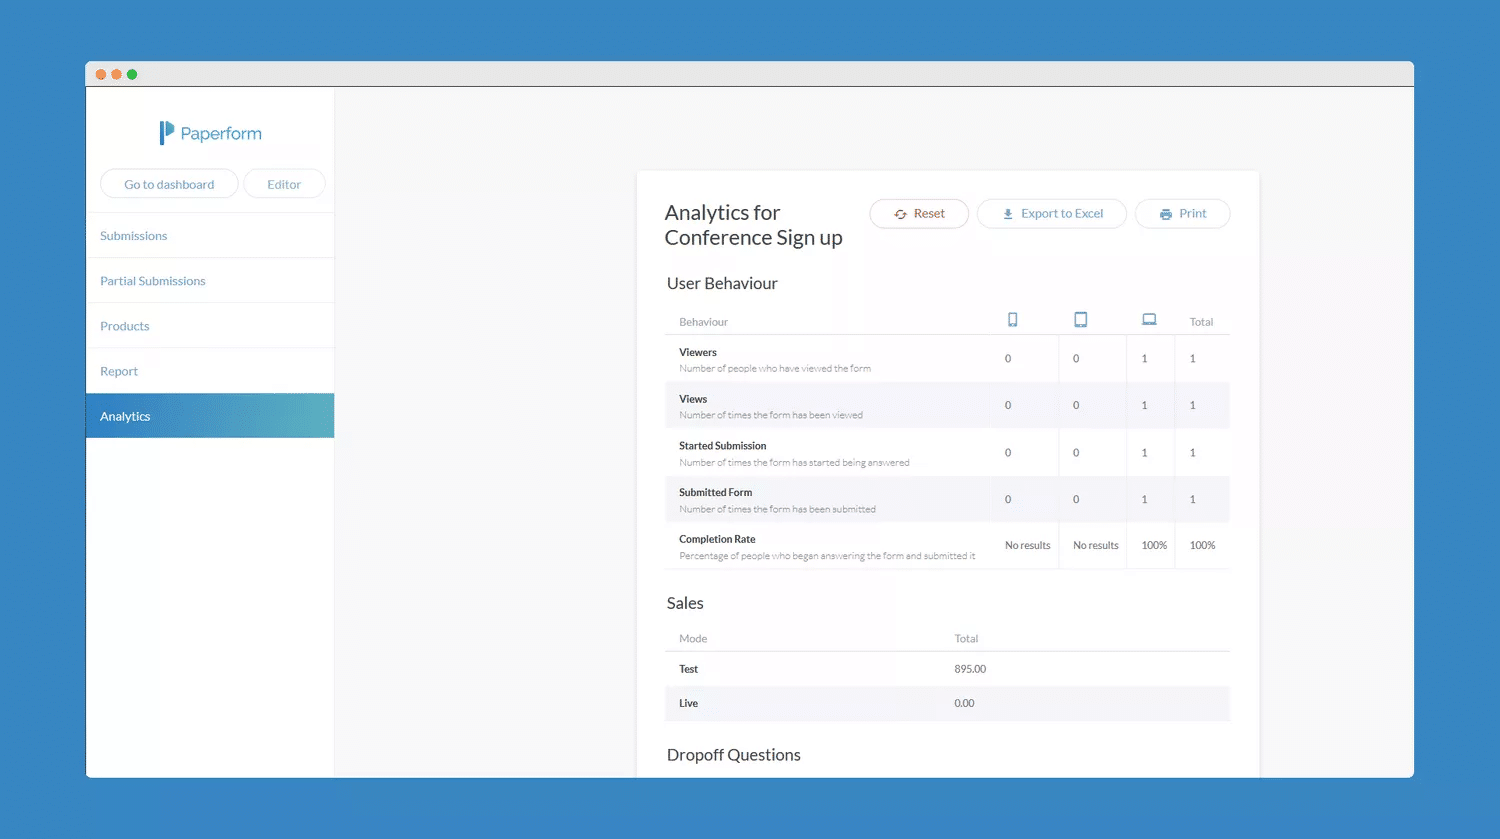Click the download icon in Export to Excel

(x=1007, y=213)
